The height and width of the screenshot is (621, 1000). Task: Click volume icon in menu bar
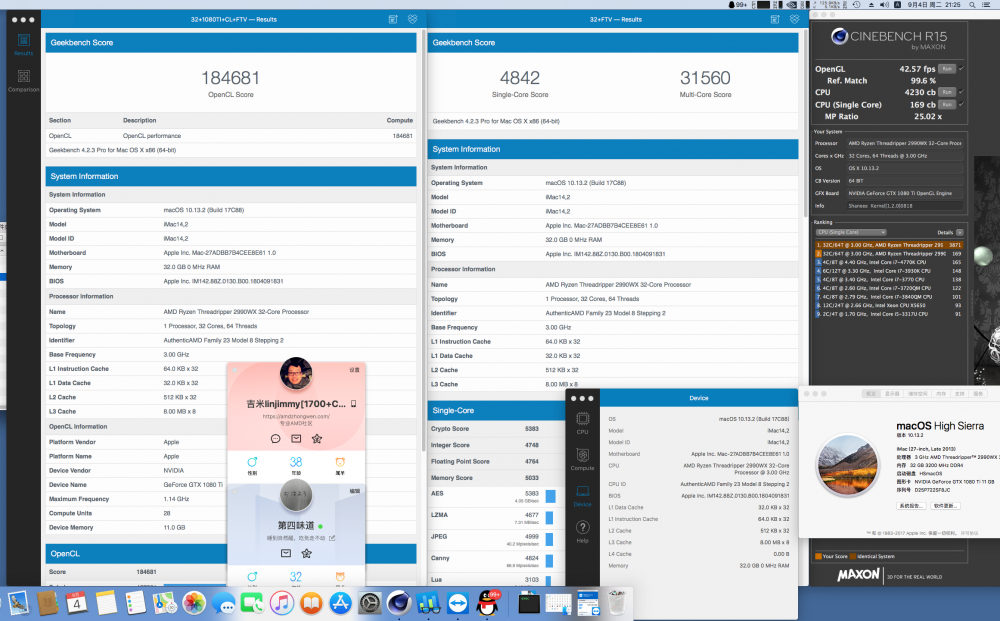(x=884, y=4)
